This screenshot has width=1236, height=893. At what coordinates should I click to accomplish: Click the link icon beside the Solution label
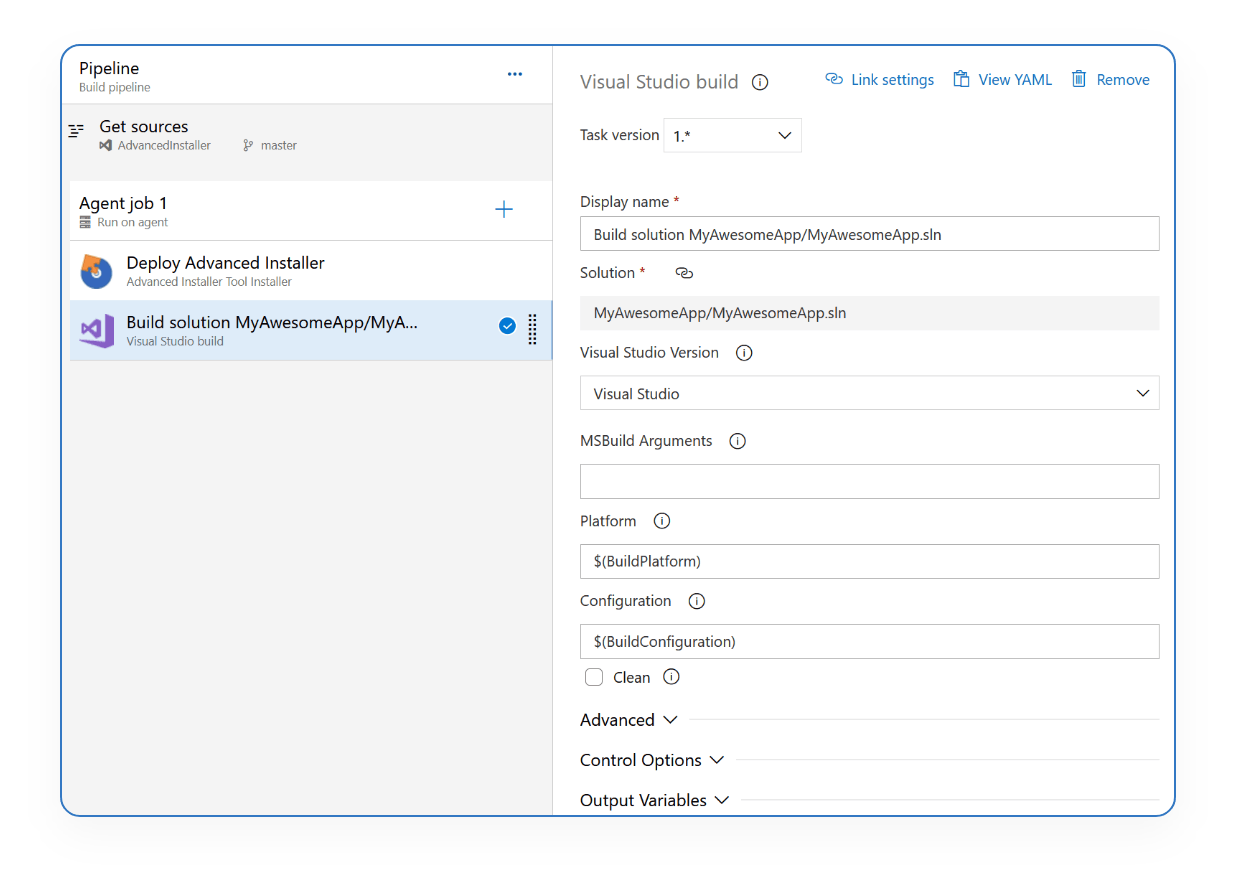click(x=684, y=272)
